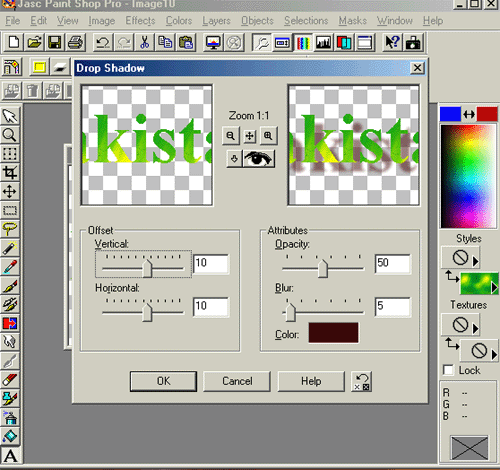The width and height of the screenshot is (500, 470).
Task: Select the Clone Brush tool
Action: [10, 304]
